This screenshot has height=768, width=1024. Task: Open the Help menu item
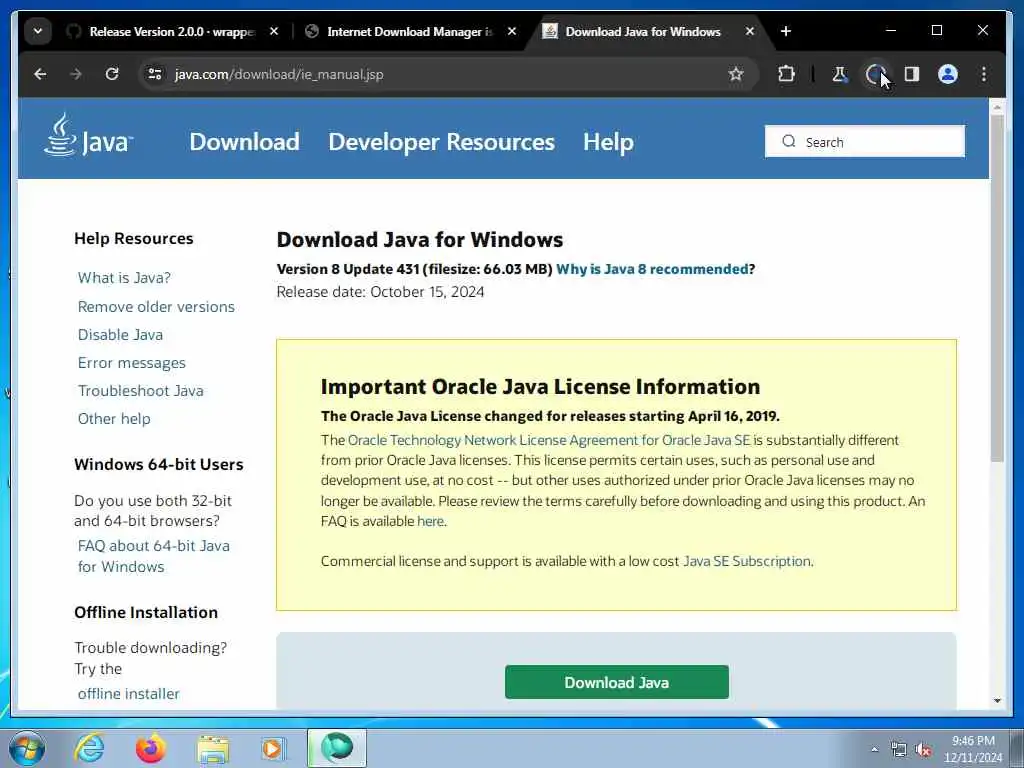608,142
